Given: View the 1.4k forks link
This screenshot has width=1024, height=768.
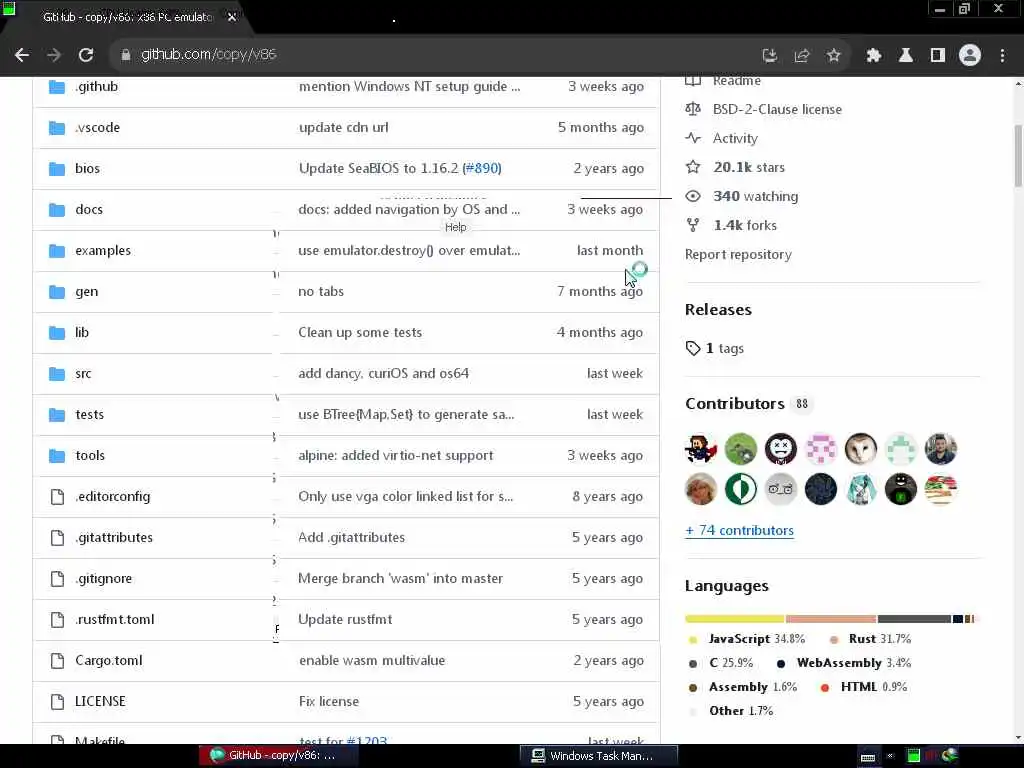Looking at the screenshot, I should [745, 225].
